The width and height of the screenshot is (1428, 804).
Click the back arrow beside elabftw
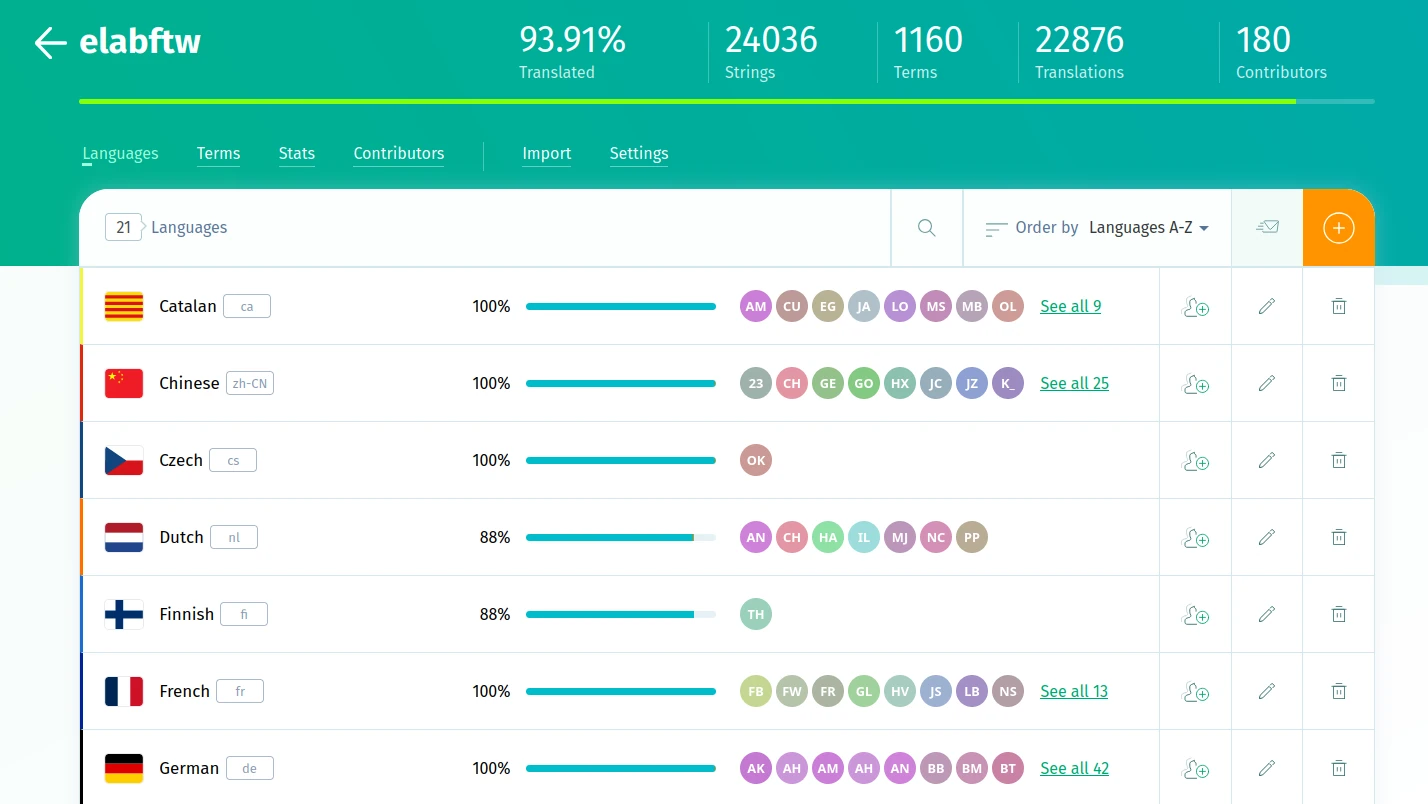pyautogui.click(x=49, y=43)
